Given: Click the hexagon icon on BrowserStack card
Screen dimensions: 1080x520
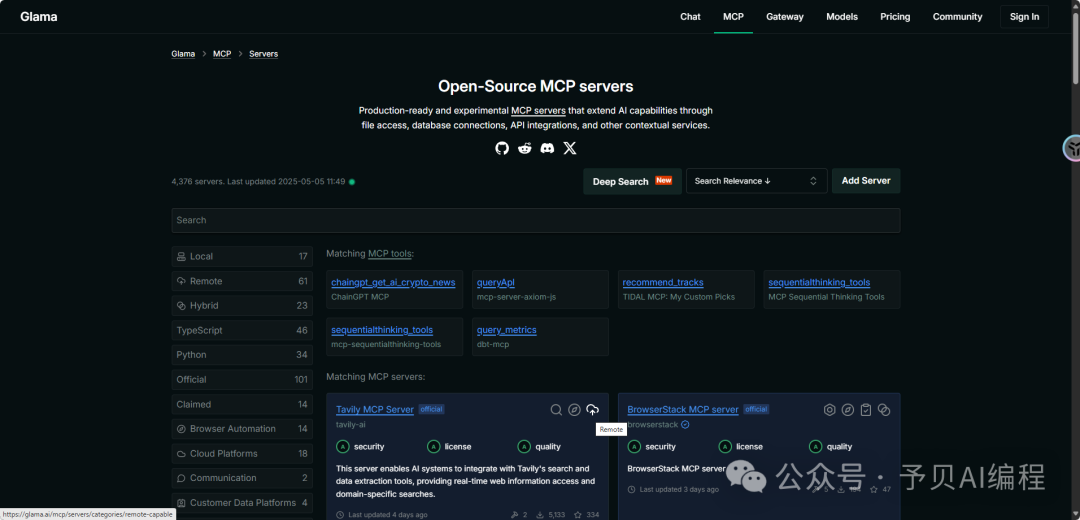Looking at the screenshot, I should [x=830, y=410].
